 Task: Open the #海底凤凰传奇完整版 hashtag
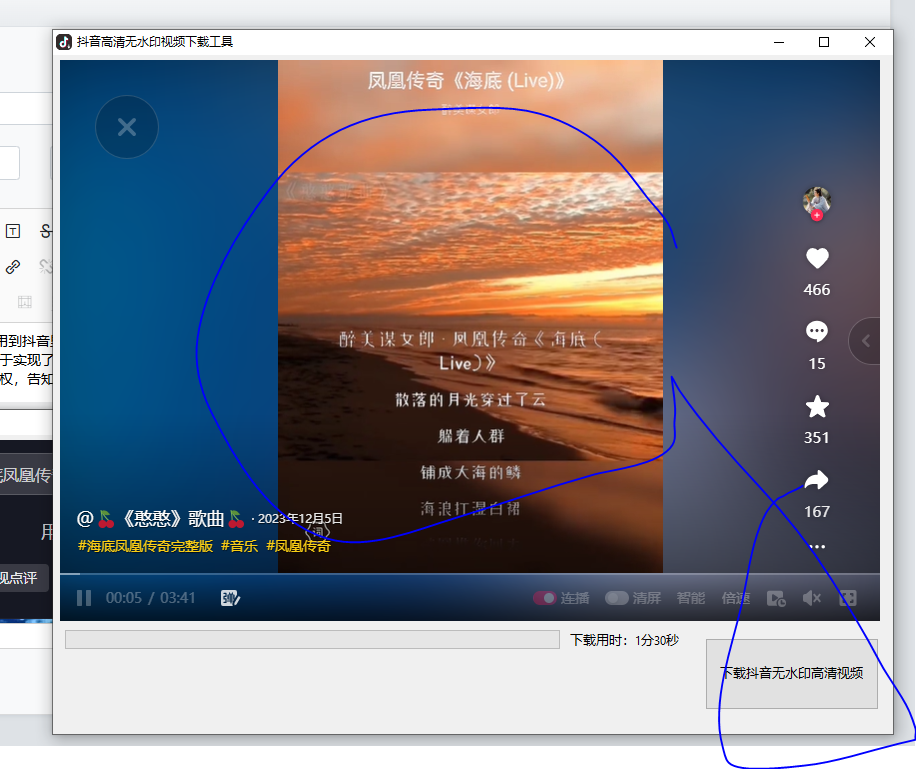pos(145,546)
